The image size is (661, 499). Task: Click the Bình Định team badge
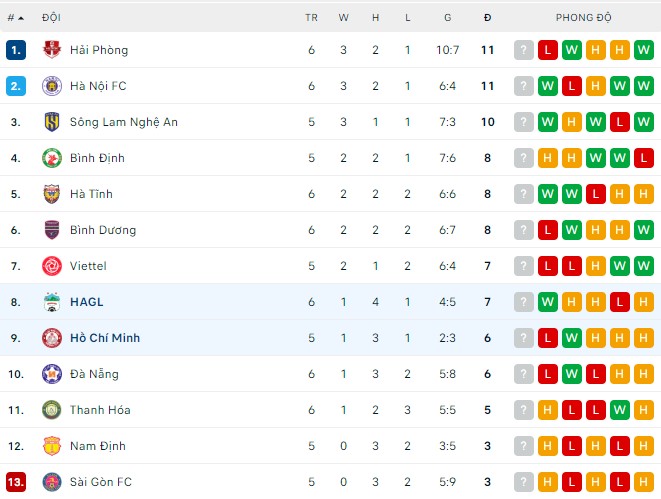click(x=52, y=158)
